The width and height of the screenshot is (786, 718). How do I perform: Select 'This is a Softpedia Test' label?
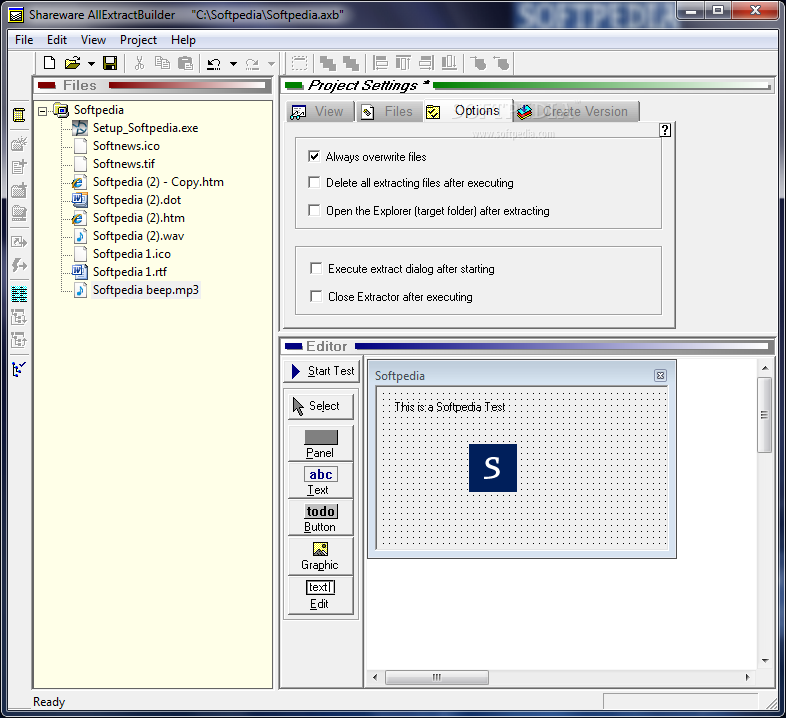tap(450, 407)
